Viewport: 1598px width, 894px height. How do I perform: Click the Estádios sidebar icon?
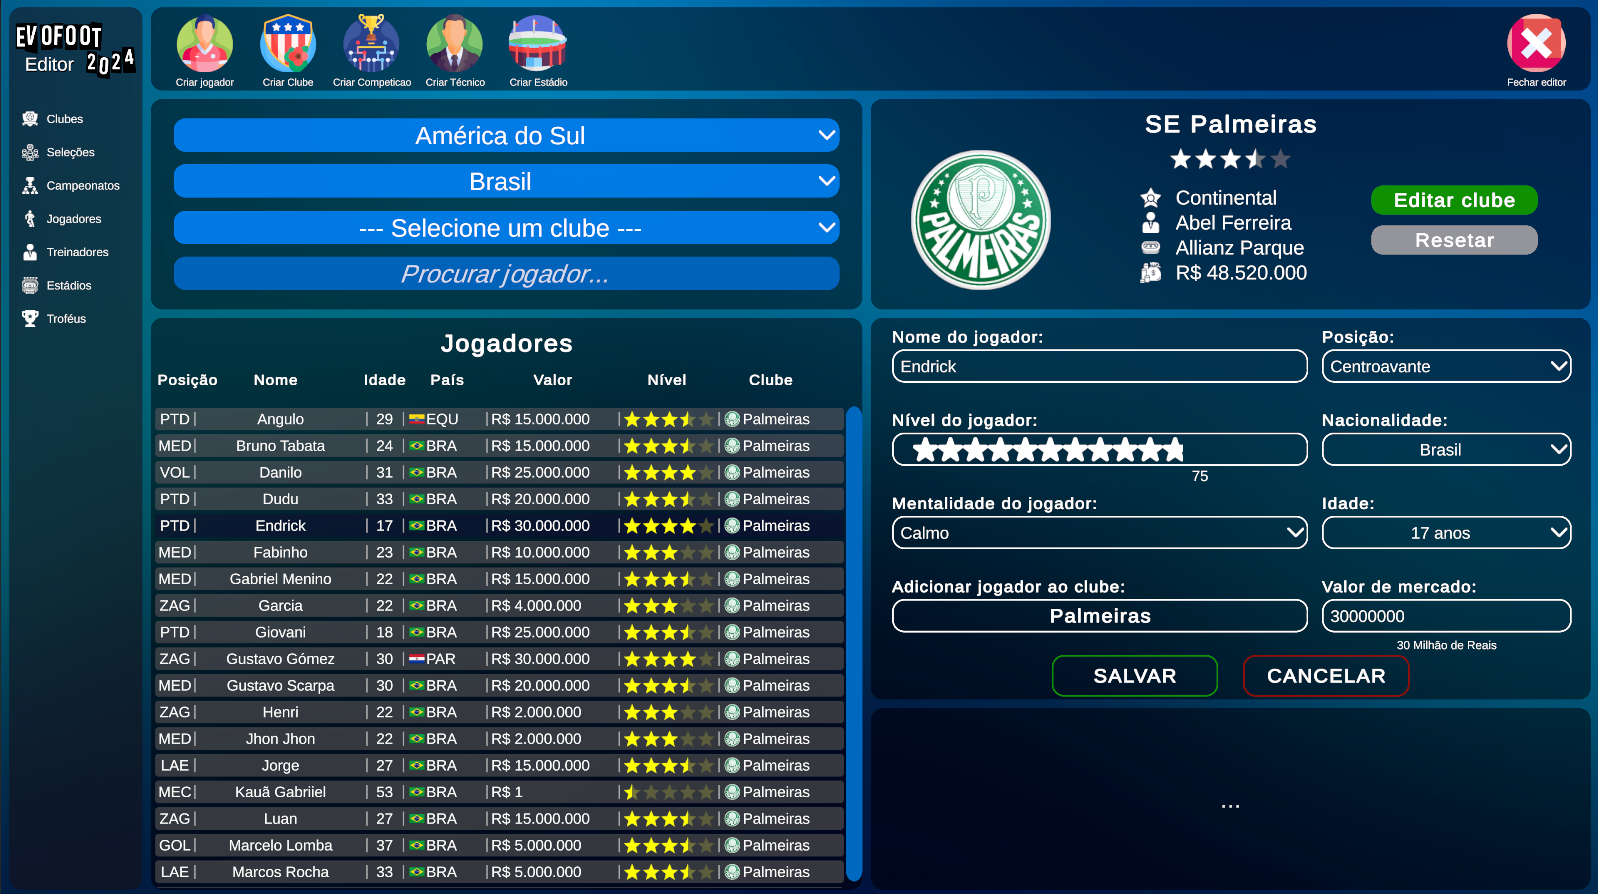pos(30,285)
